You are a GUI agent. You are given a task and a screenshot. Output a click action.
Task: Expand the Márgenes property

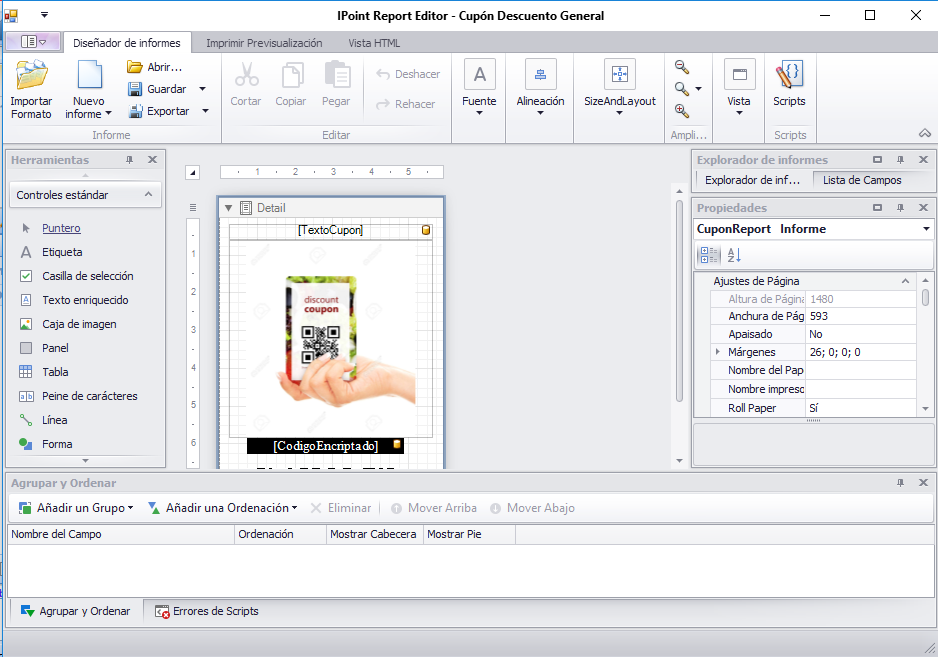click(717, 352)
